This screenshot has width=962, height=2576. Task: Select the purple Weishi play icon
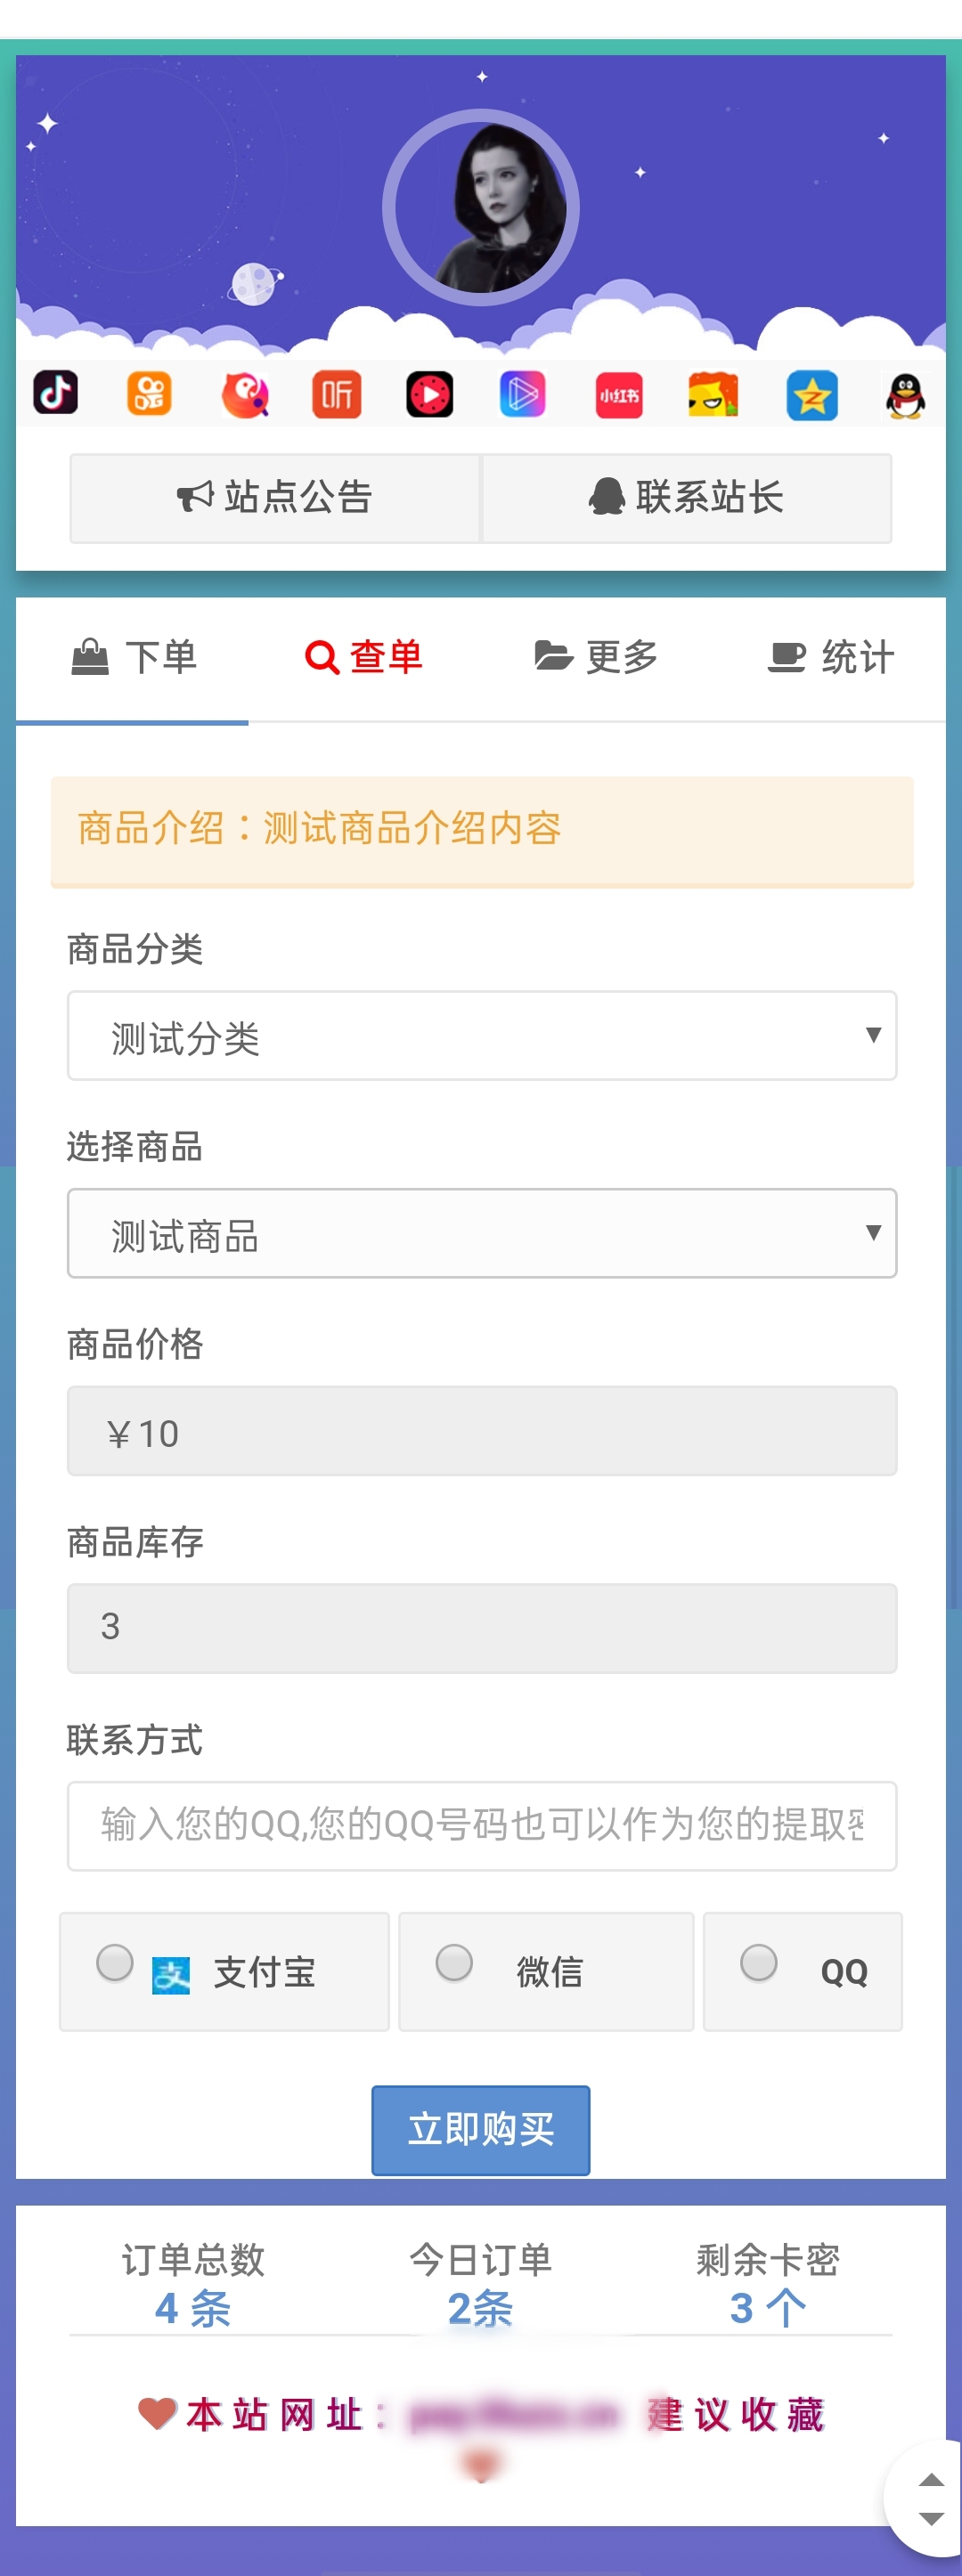pyautogui.click(x=522, y=394)
